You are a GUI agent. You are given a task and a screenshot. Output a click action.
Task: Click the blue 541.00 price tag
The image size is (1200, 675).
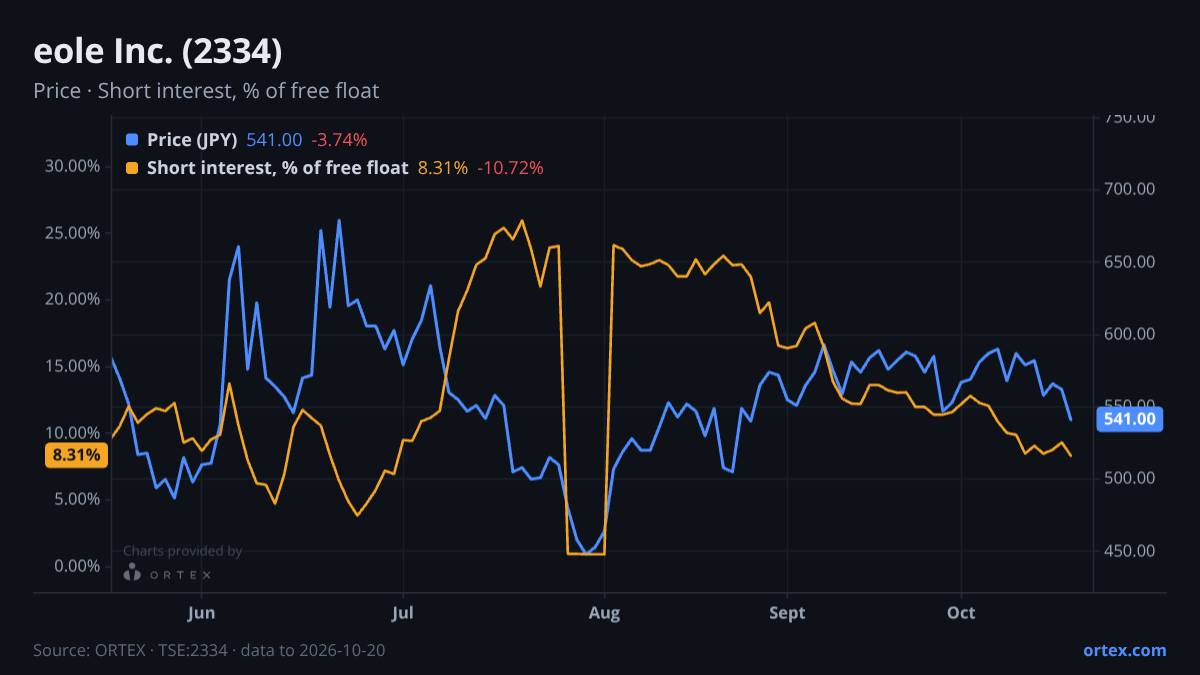click(1130, 419)
